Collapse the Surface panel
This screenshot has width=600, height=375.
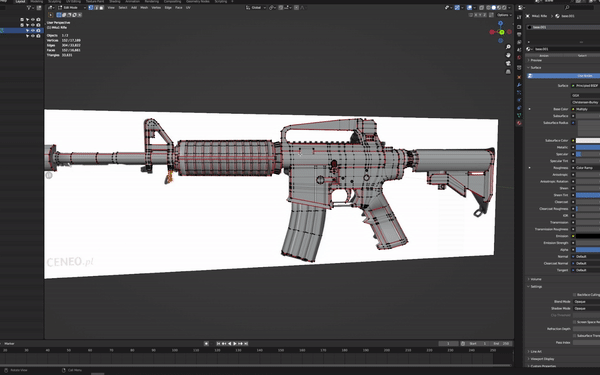tap(535, 68)
